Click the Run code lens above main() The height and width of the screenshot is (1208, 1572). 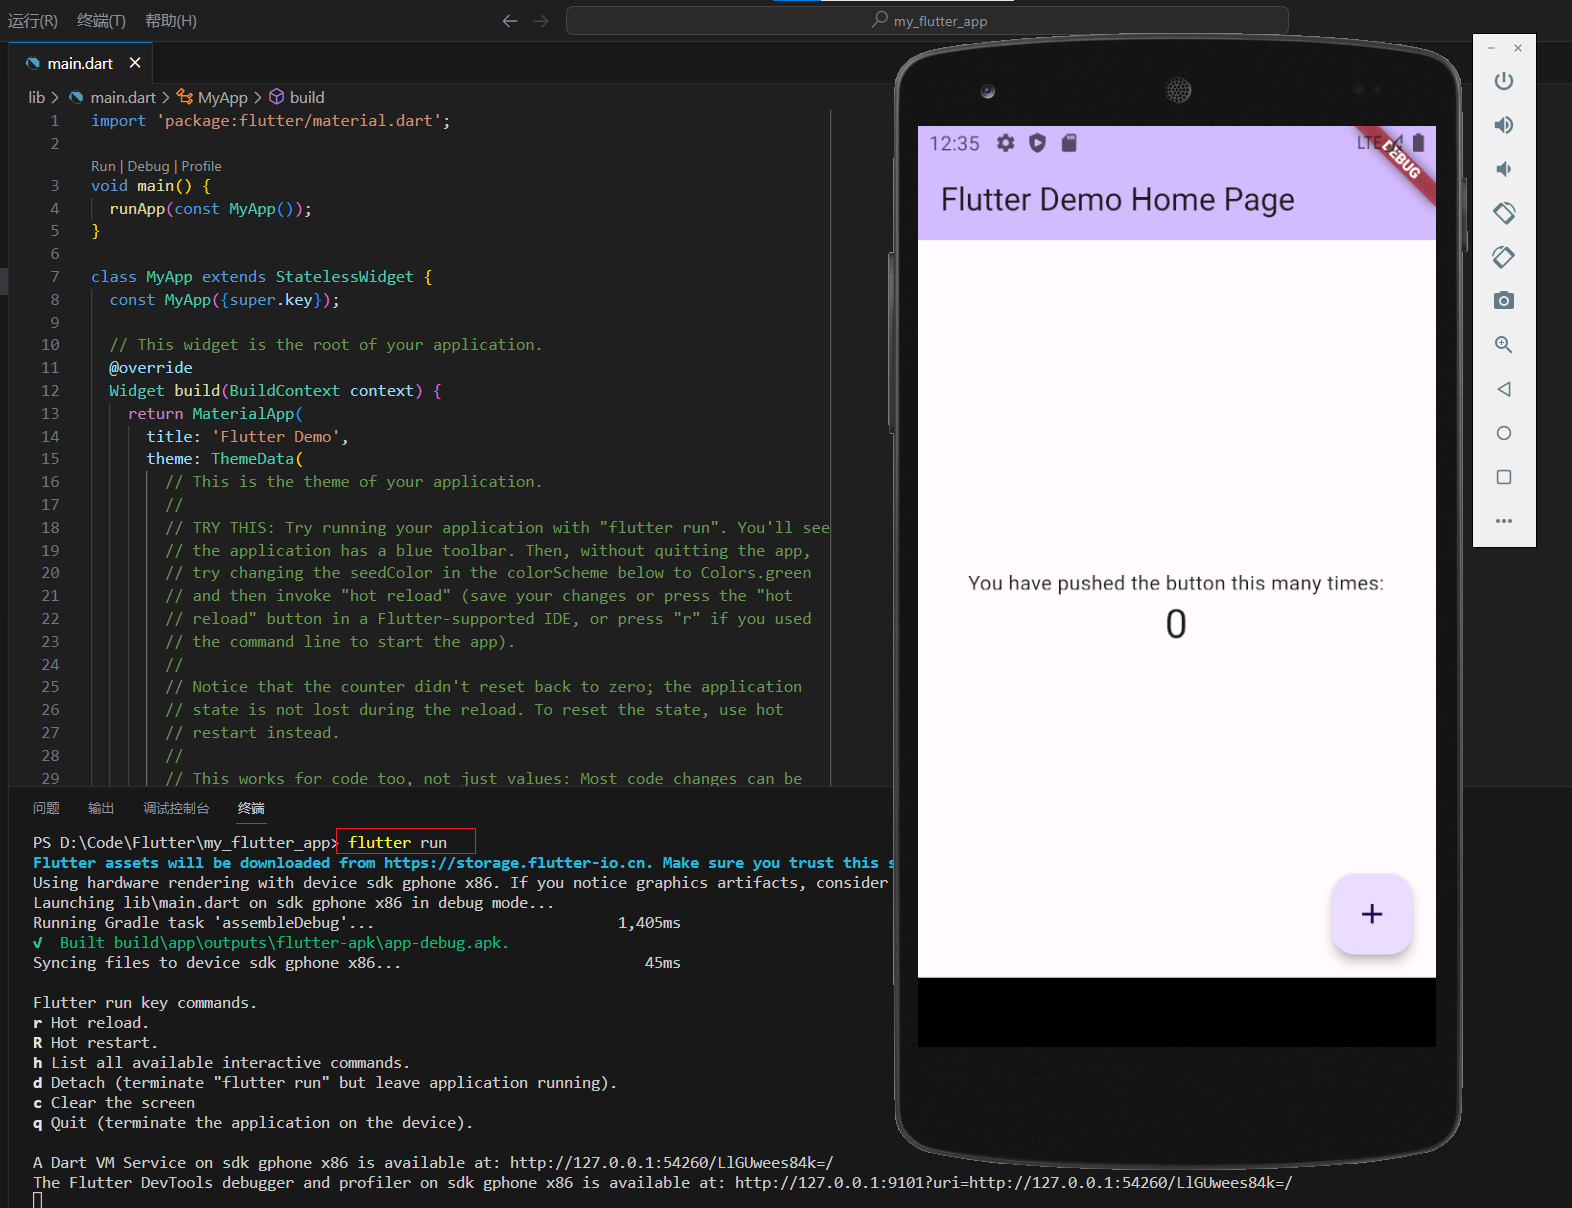pos(103,166)
